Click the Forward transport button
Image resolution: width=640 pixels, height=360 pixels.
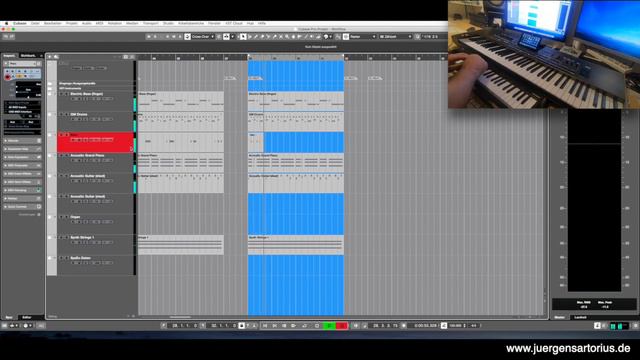(293, 326)
